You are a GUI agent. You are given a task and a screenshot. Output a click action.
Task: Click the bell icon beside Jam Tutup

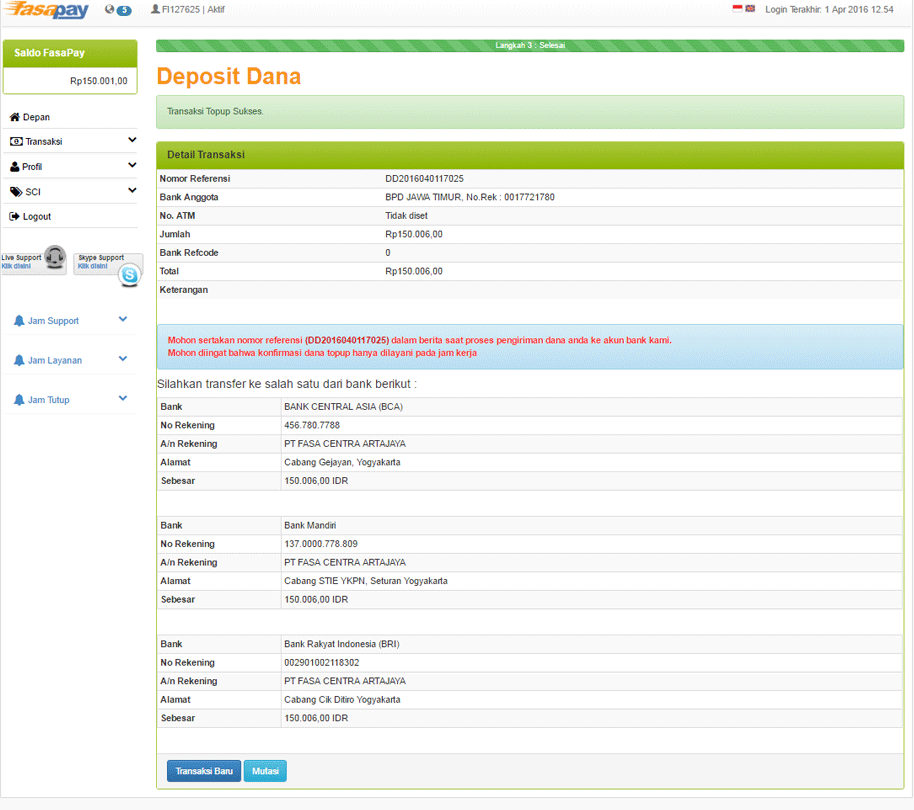19,400
